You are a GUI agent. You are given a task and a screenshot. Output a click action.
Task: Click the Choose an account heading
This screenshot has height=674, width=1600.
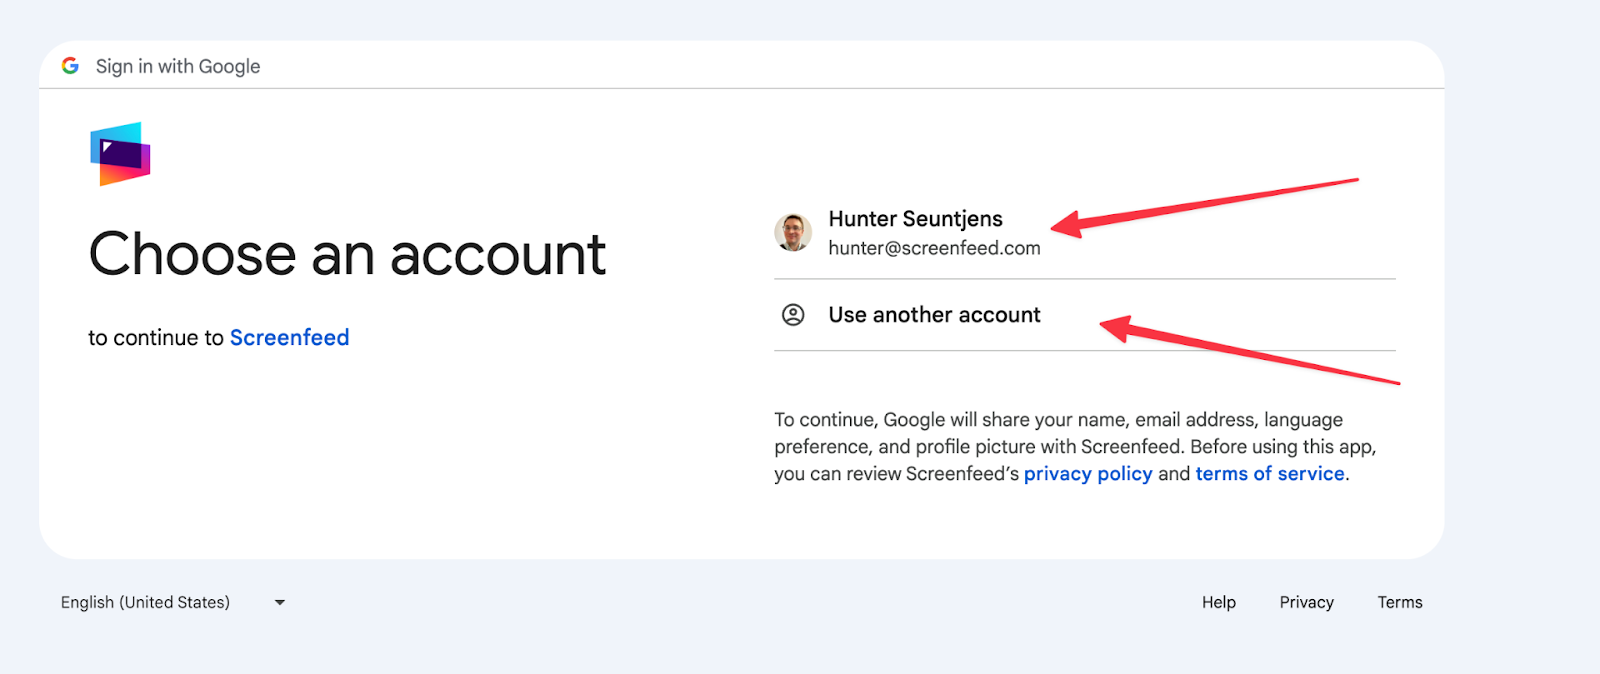(347, 254)
